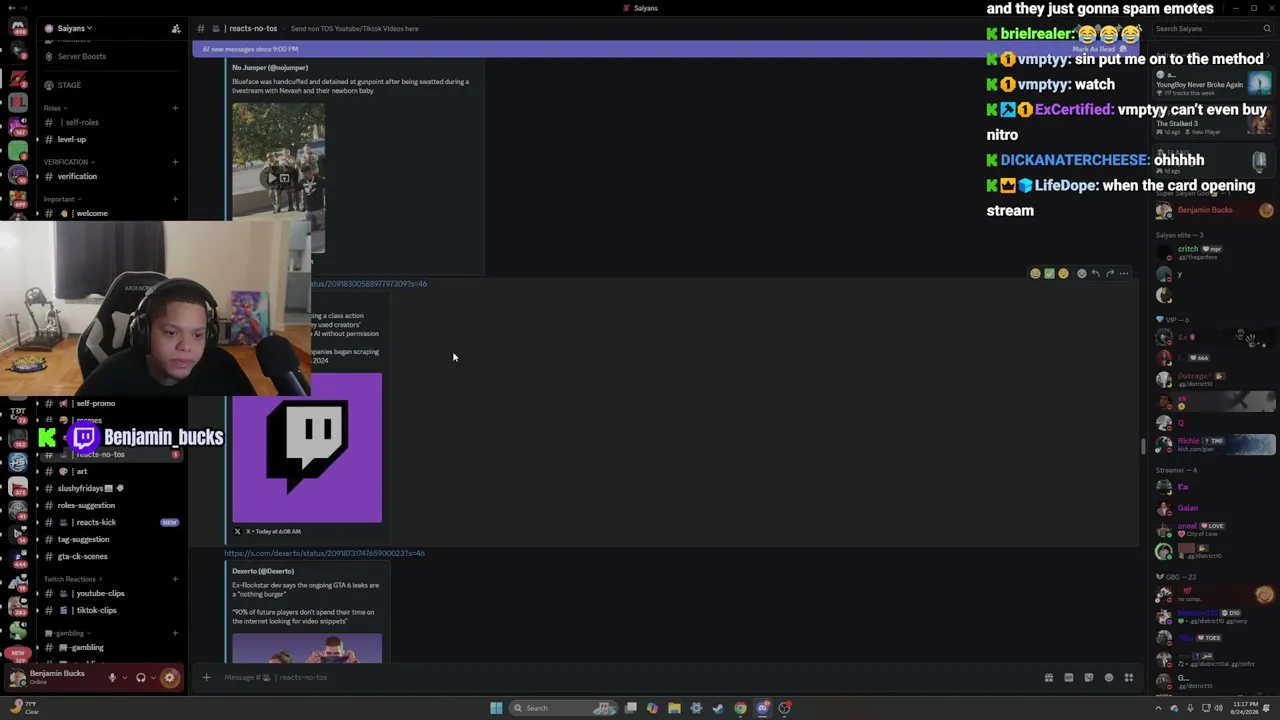
Task: Click the plus attachment icon in message bar
Action: click(x=206, y=677)
